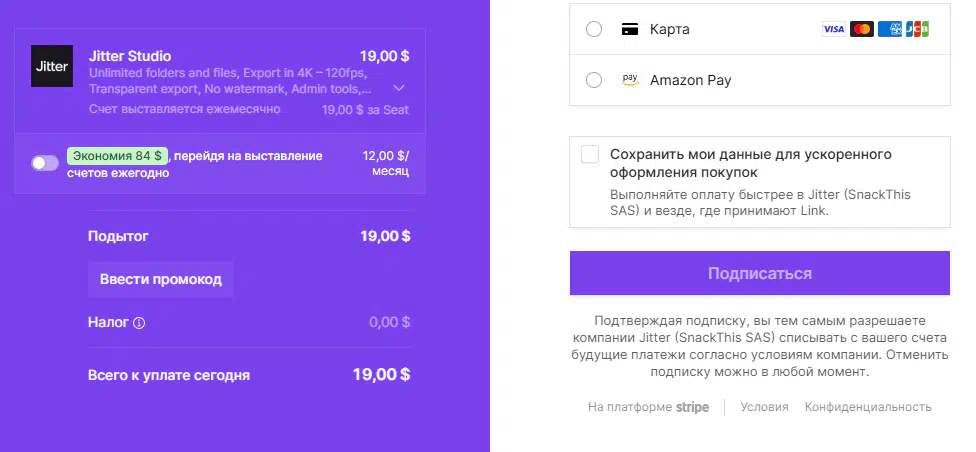Click the Ввести промокод button
Image resolution: width=976 pixels, height=452 pixels.
(161, 279)
